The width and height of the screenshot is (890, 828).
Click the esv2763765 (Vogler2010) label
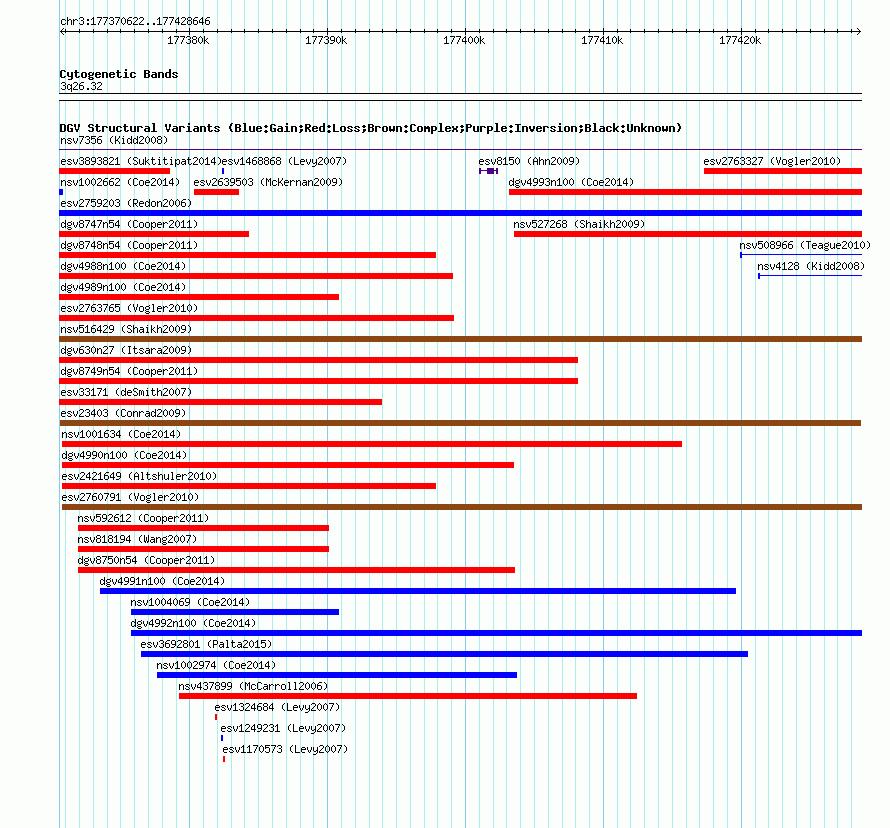tap(129, 308)
